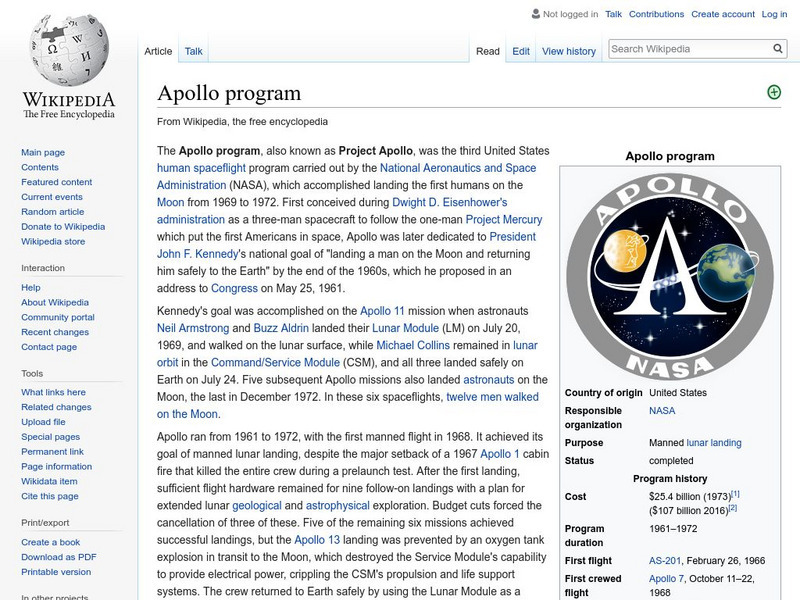Open the Contact page link

49,346
